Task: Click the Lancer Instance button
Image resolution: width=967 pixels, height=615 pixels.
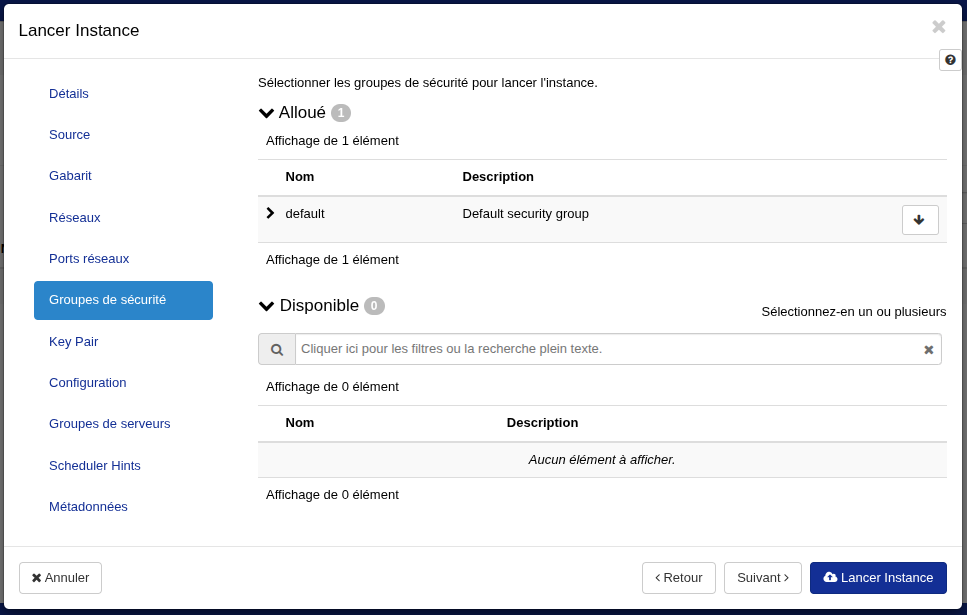Action: (x=877, y=578)
